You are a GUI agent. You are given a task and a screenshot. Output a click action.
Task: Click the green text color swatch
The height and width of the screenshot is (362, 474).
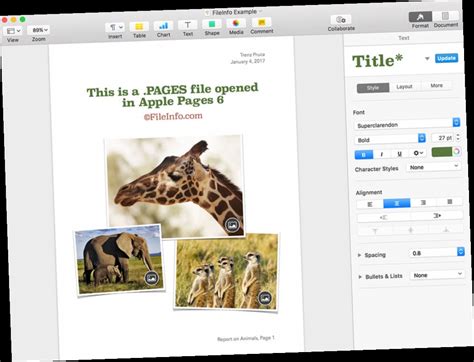coord(442,152)
